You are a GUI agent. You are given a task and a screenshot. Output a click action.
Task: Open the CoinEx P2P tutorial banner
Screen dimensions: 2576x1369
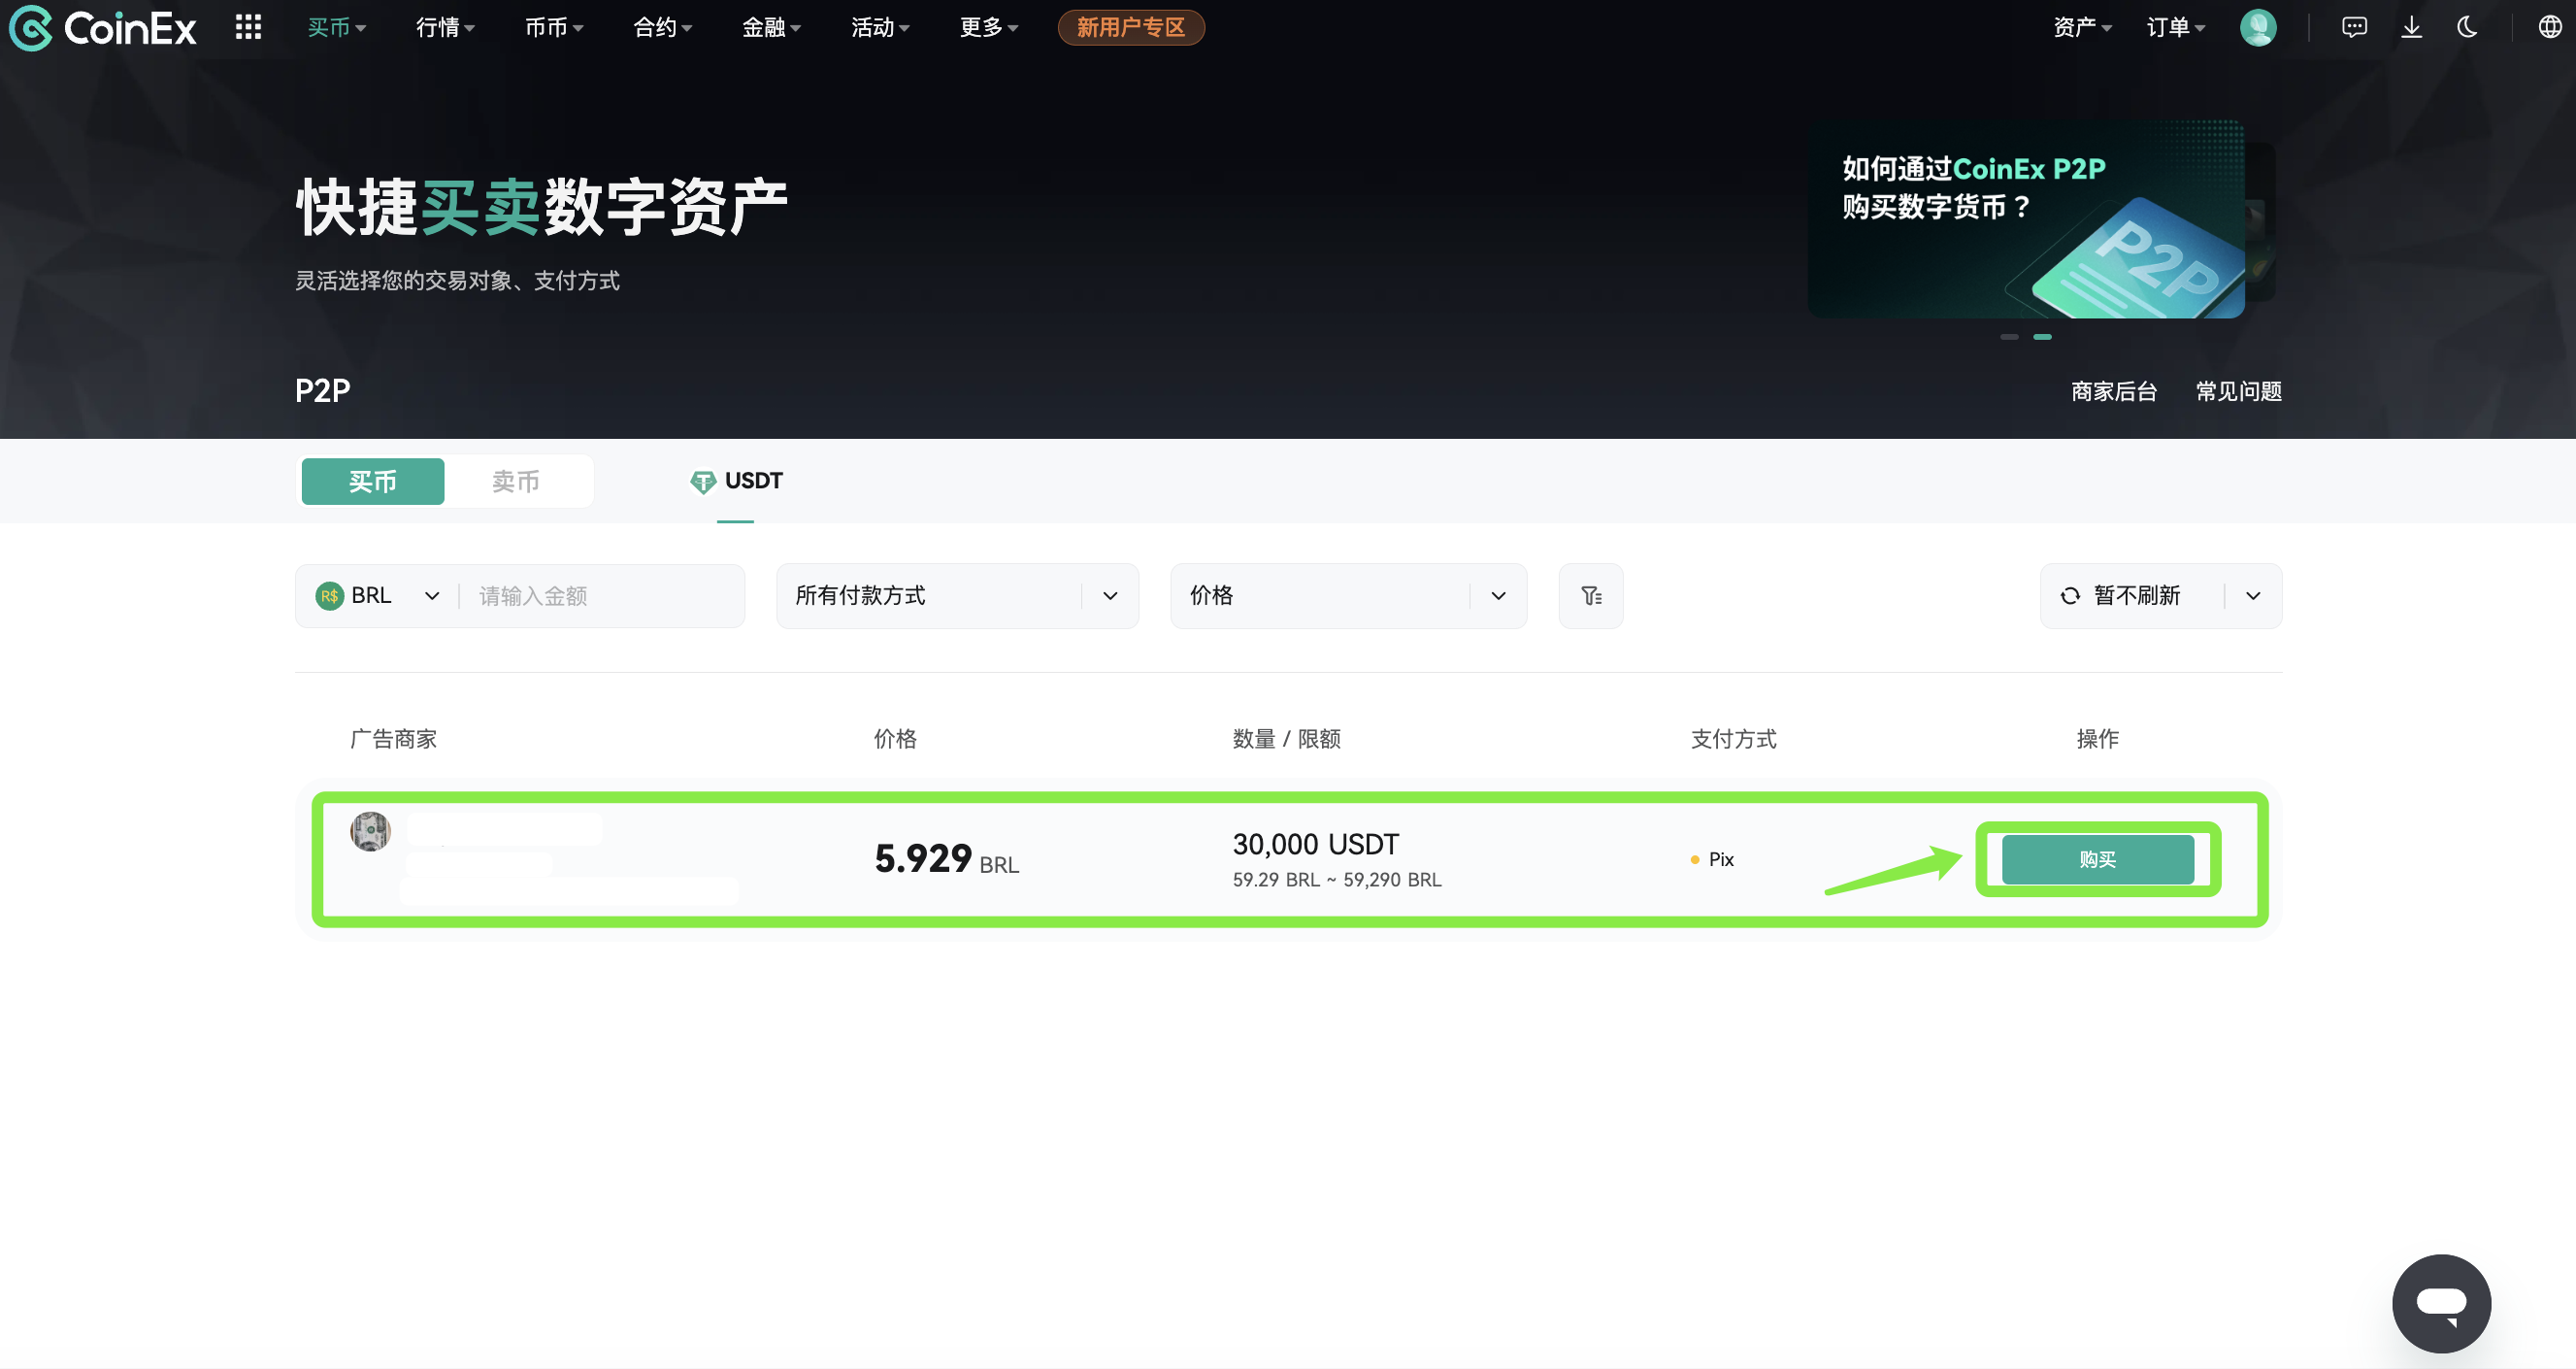pyautogui.click(x=2026, y=220)
